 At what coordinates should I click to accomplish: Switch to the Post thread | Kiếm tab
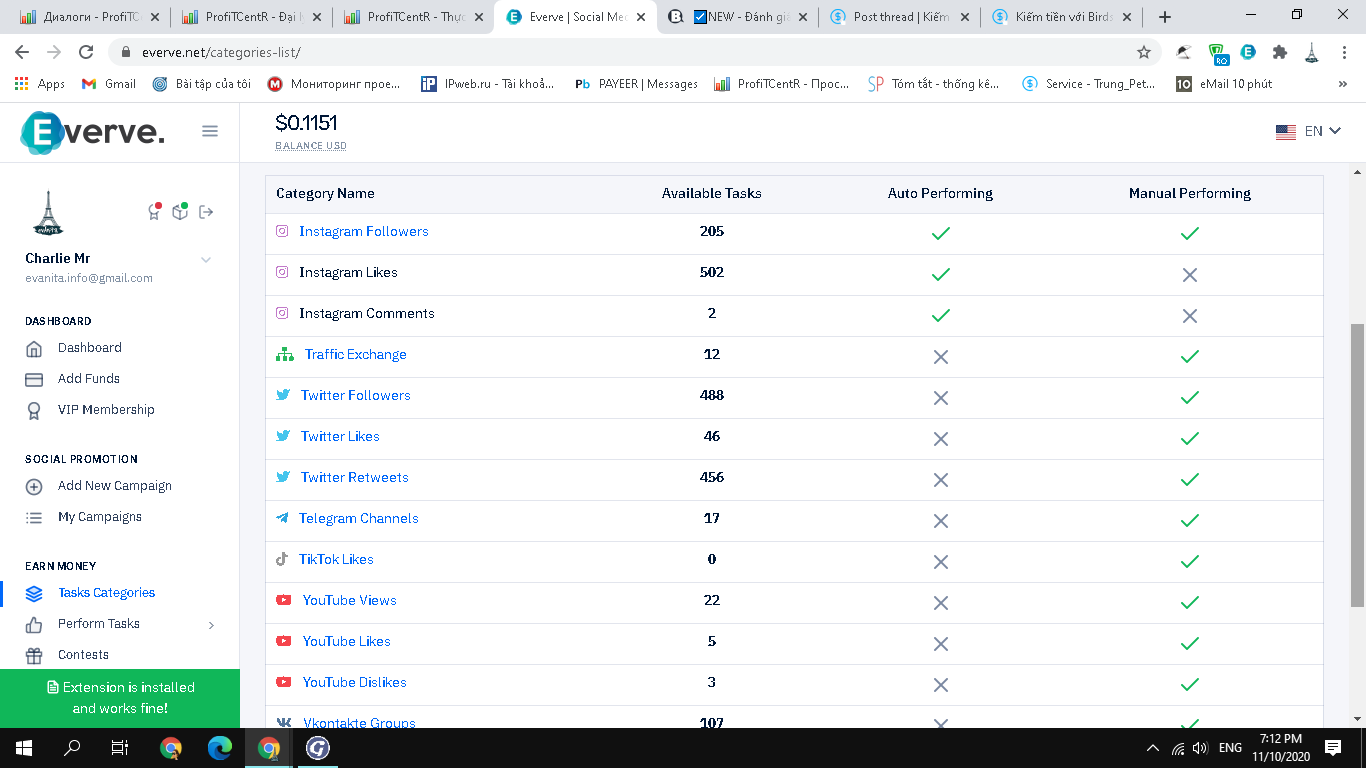pyautogui.click(x=899, y=17)
